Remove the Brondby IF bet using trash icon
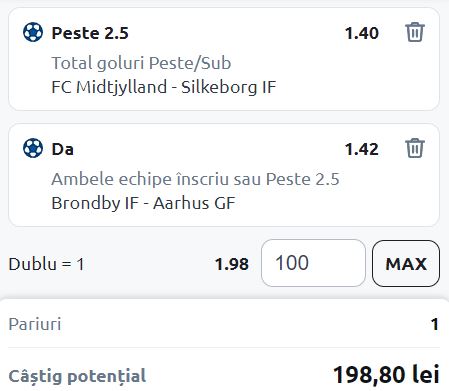 pos(415,148)
